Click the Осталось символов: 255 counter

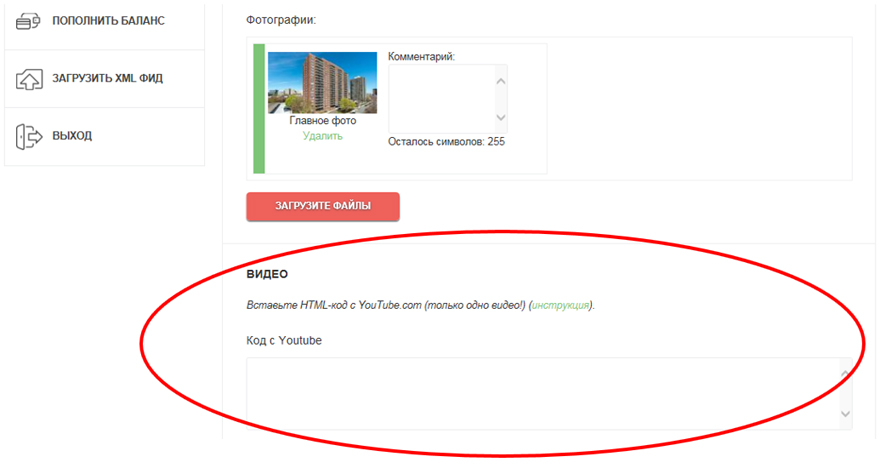pos(446,142)
